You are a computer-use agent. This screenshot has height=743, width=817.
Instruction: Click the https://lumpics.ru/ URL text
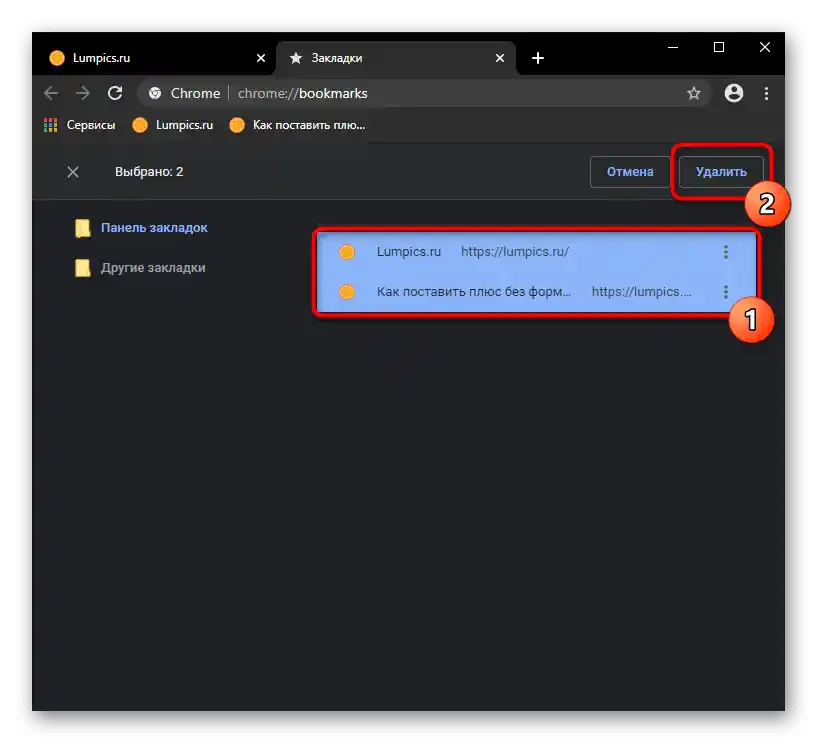click(515, 252)
